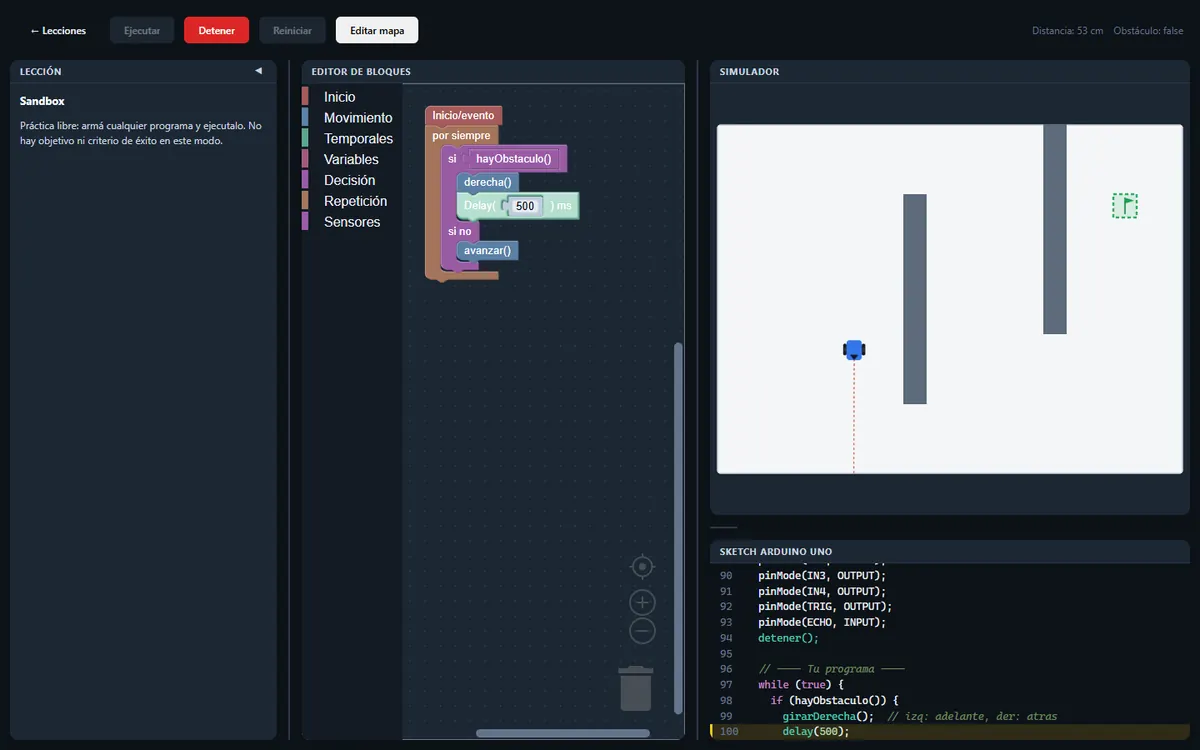This screenshot has width=1200, height=750.
Task: Click code line 'girarDerecha();'
Action: [x=828, y=716]
